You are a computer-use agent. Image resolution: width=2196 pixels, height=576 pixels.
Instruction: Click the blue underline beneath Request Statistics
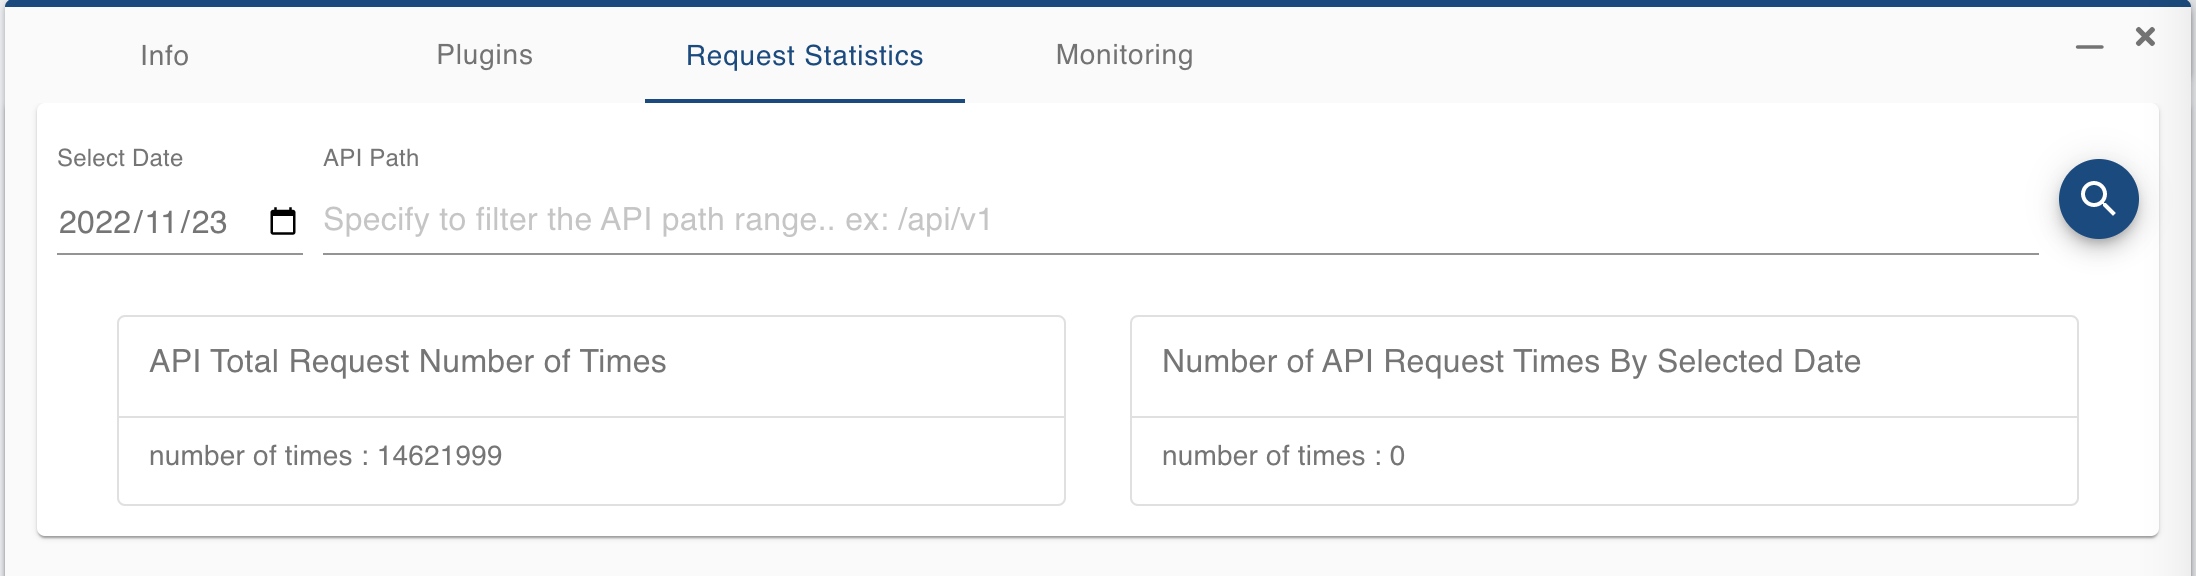click(805, 100)
